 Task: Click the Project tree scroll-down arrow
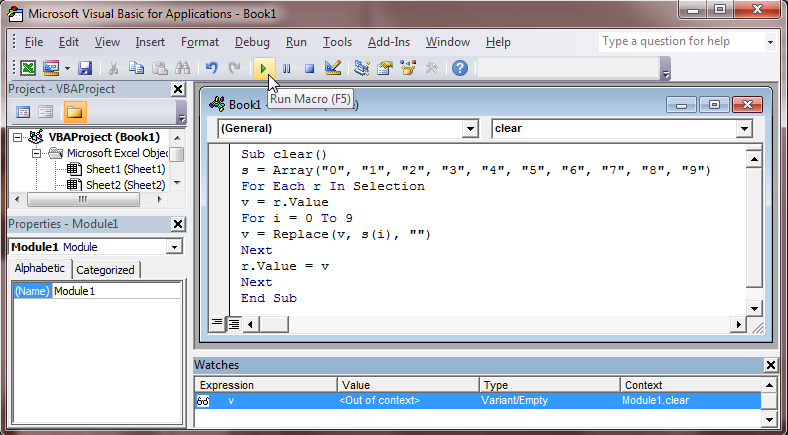click(x=177, y=183)
